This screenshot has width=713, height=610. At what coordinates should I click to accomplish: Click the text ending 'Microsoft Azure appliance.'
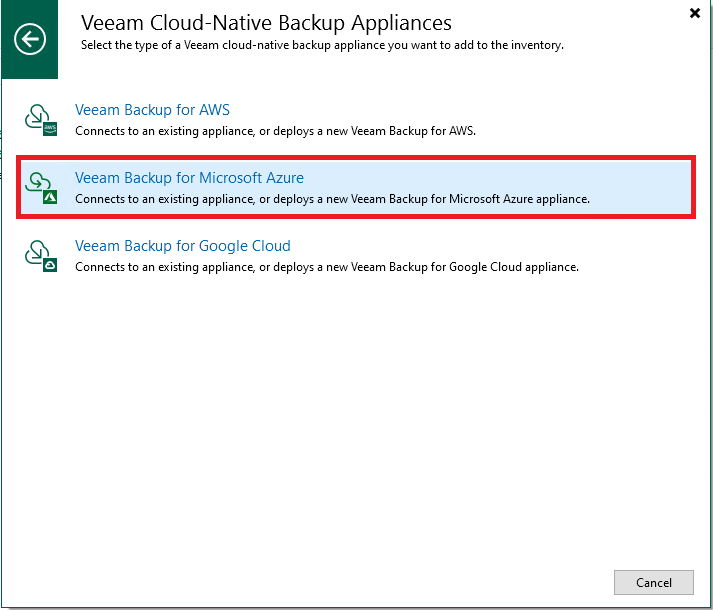(332, 199)
